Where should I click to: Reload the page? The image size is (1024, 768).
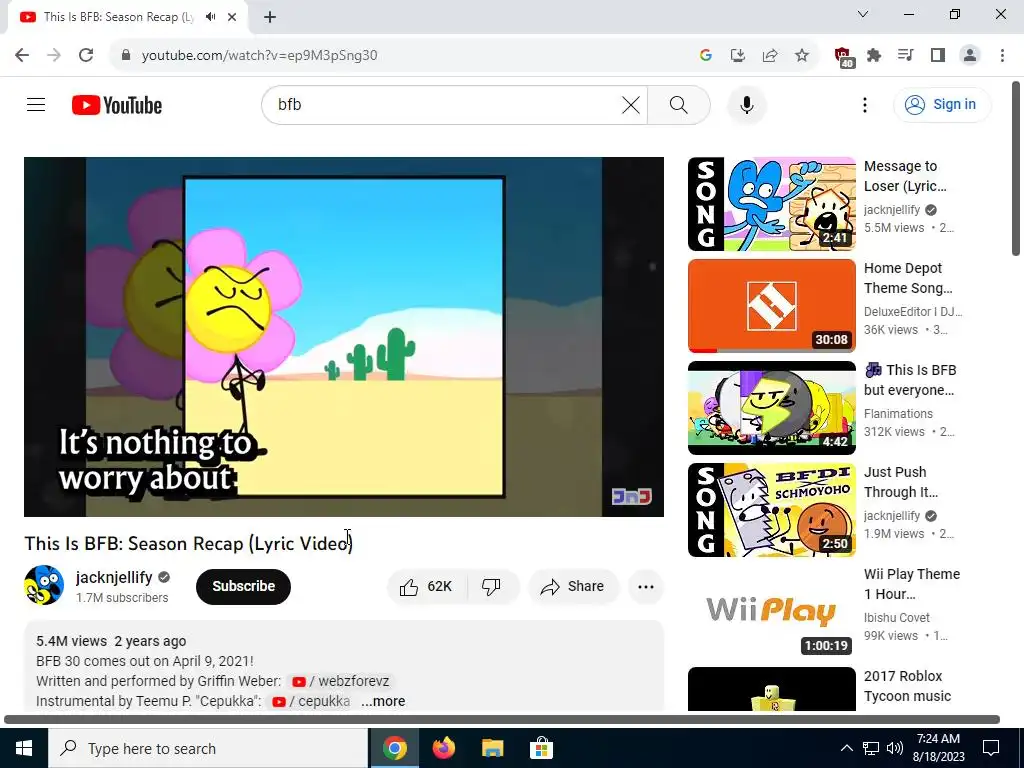86,55
